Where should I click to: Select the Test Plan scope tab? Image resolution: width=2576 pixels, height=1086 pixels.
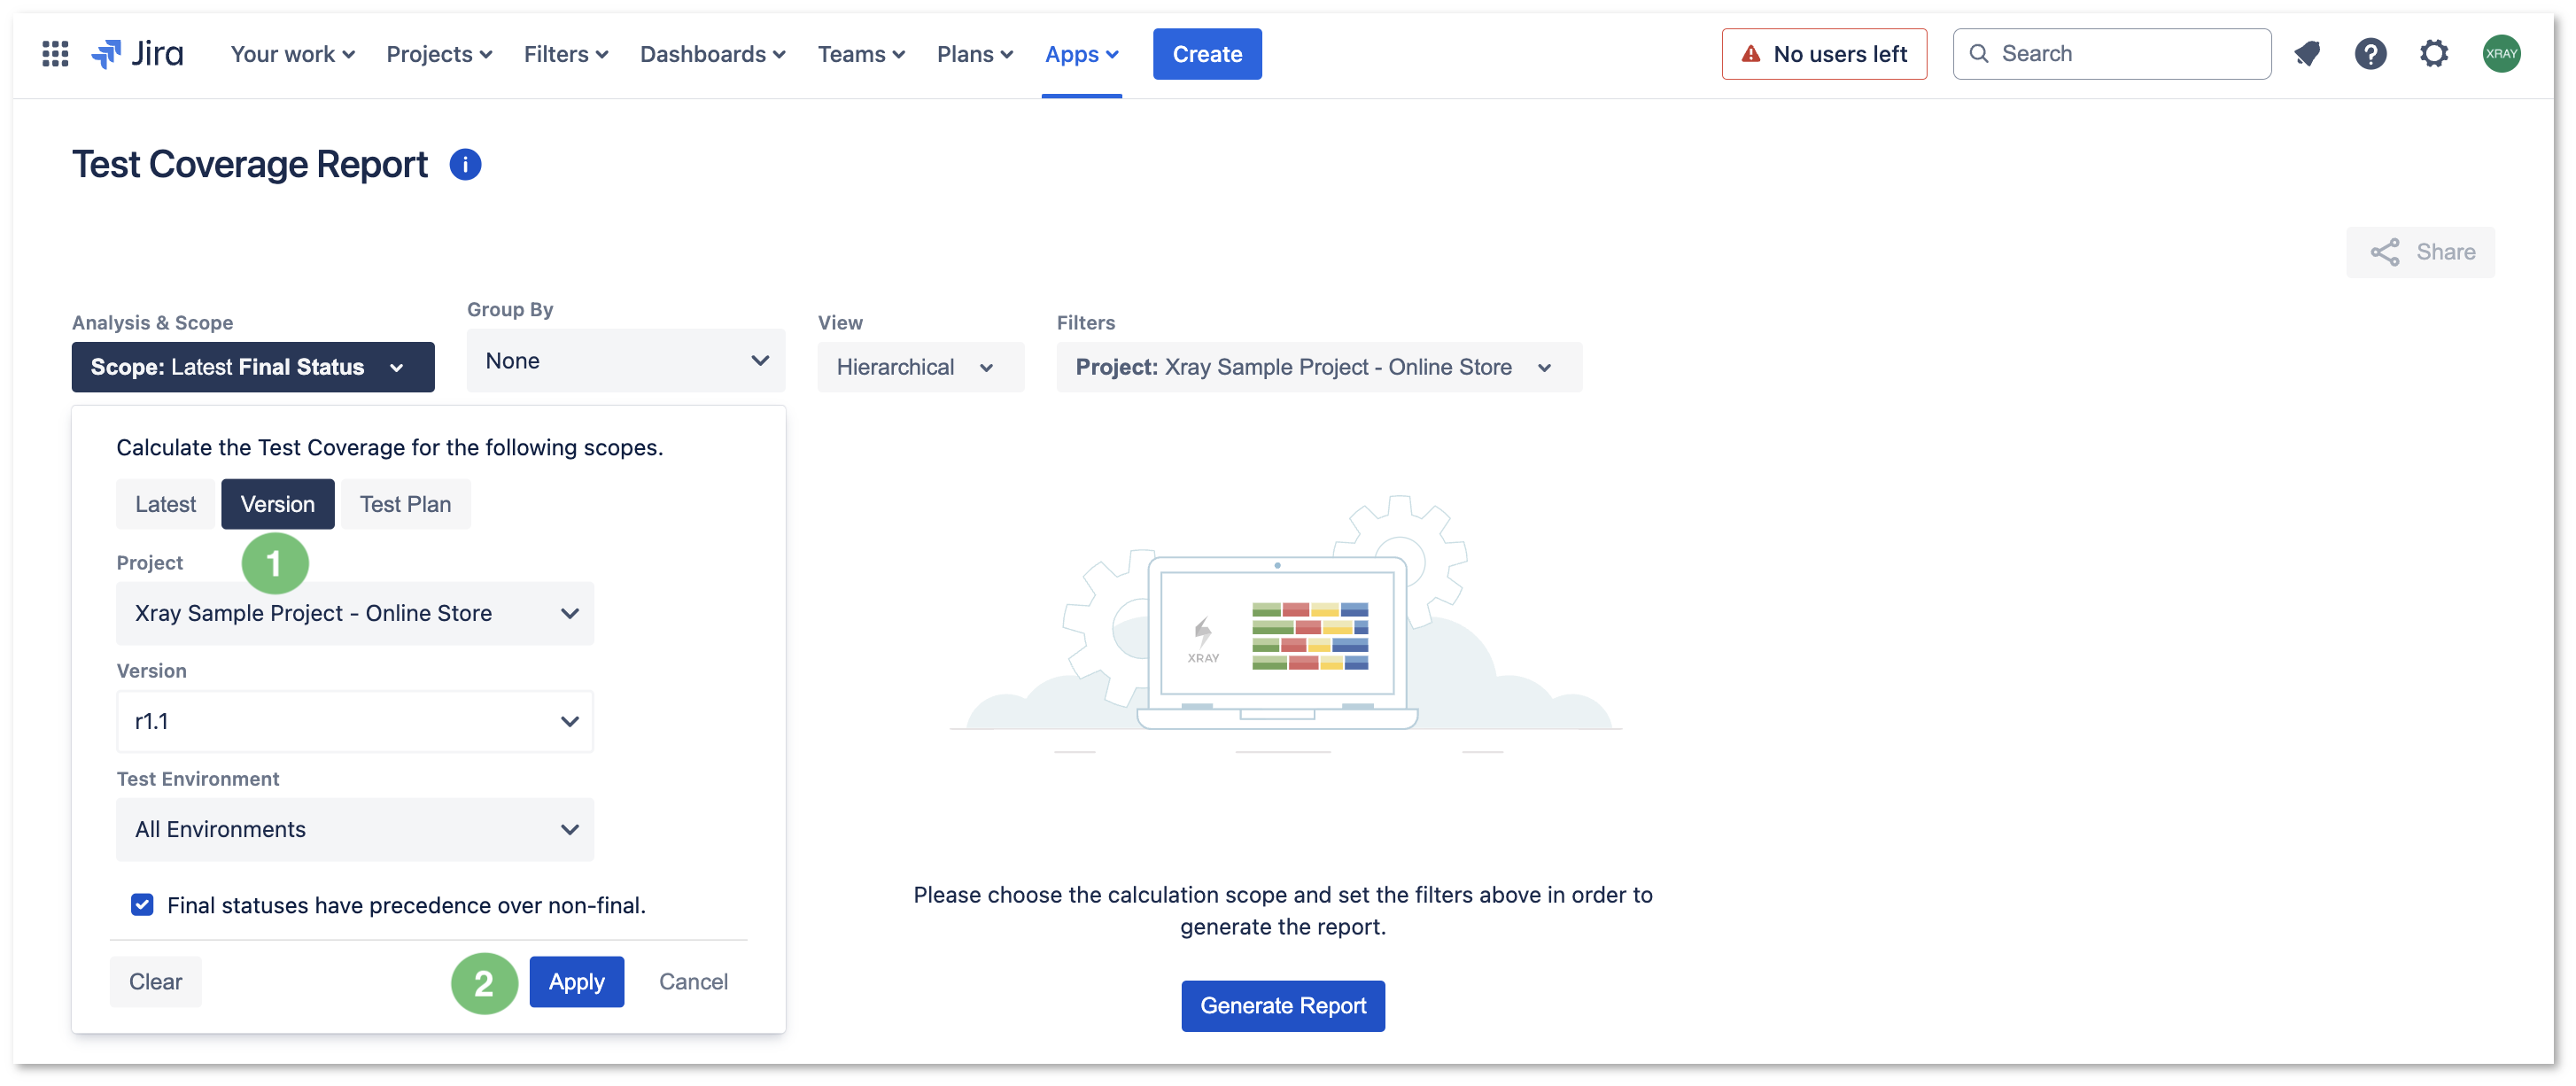click(x=406, y=504)
